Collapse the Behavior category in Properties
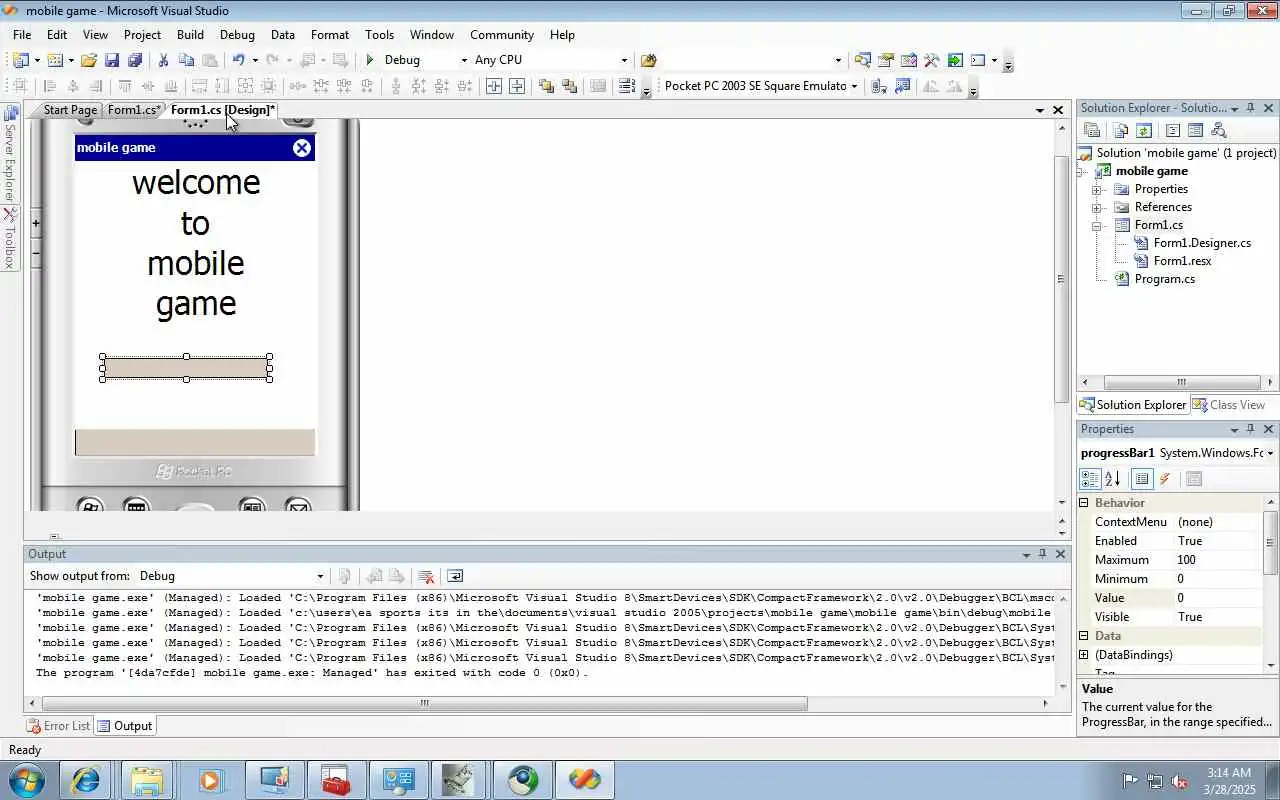Image resolution: width=1280 pixels, height=800 pixels. pos(1084,503)
